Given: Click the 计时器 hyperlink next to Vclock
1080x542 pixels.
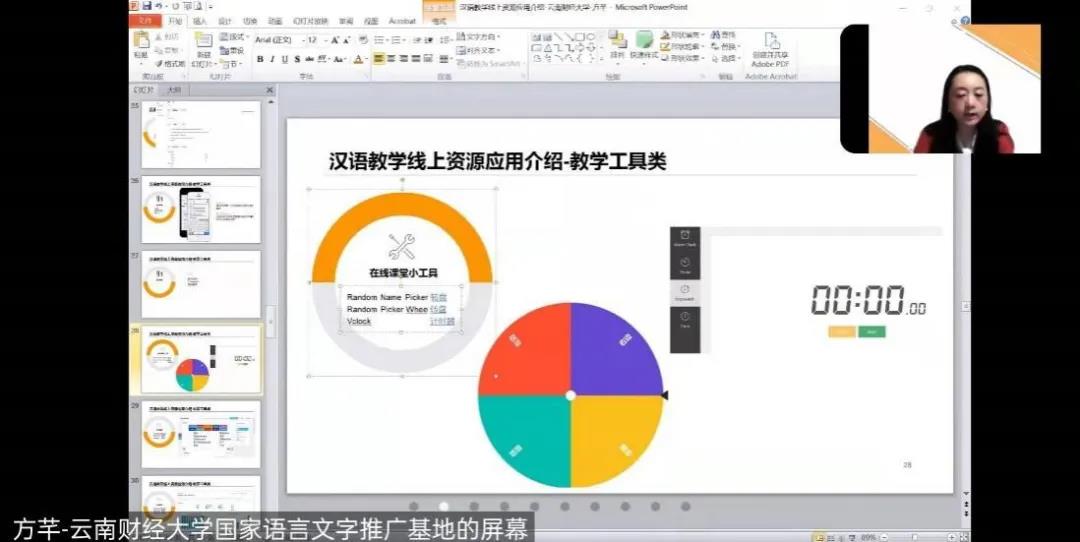Looking at the screenshot, I should coord(442,322).
